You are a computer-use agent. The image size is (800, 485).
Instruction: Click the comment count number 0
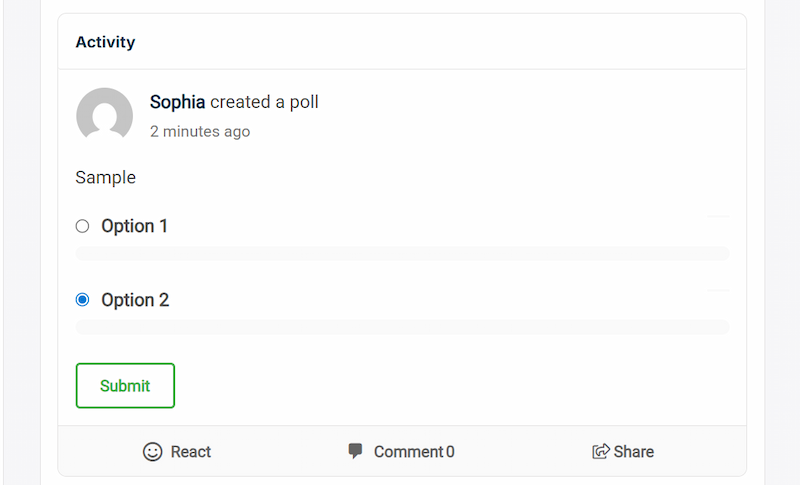450,452
